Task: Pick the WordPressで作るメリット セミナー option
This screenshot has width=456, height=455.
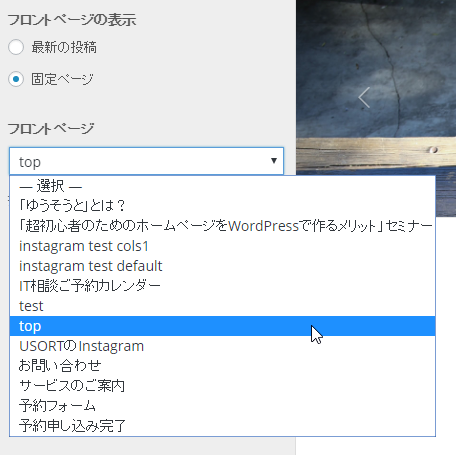Action: [x=222, y=226]
